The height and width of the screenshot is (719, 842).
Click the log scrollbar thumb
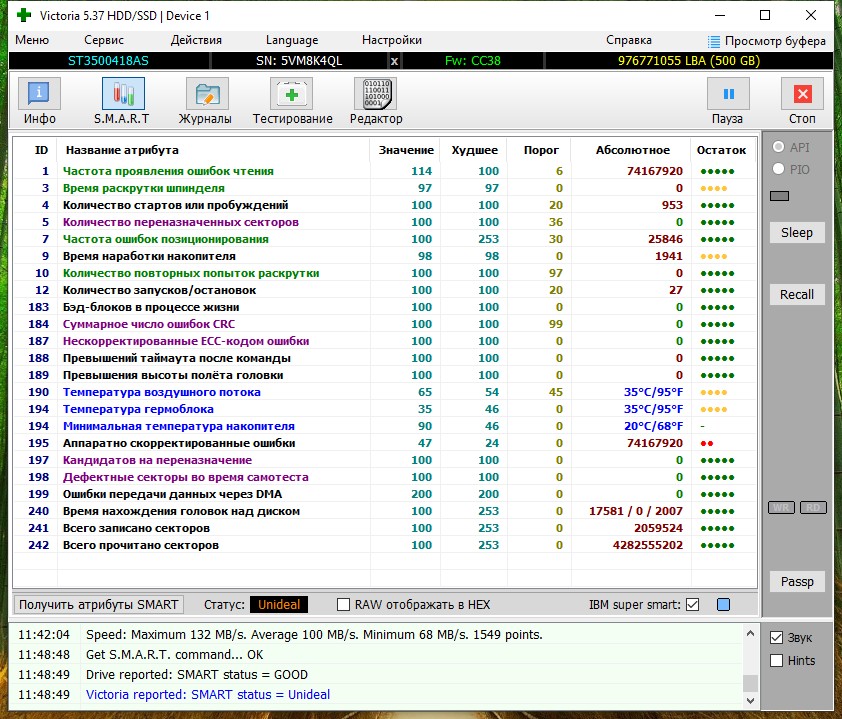pyautogui.click(x=750, y=683)
